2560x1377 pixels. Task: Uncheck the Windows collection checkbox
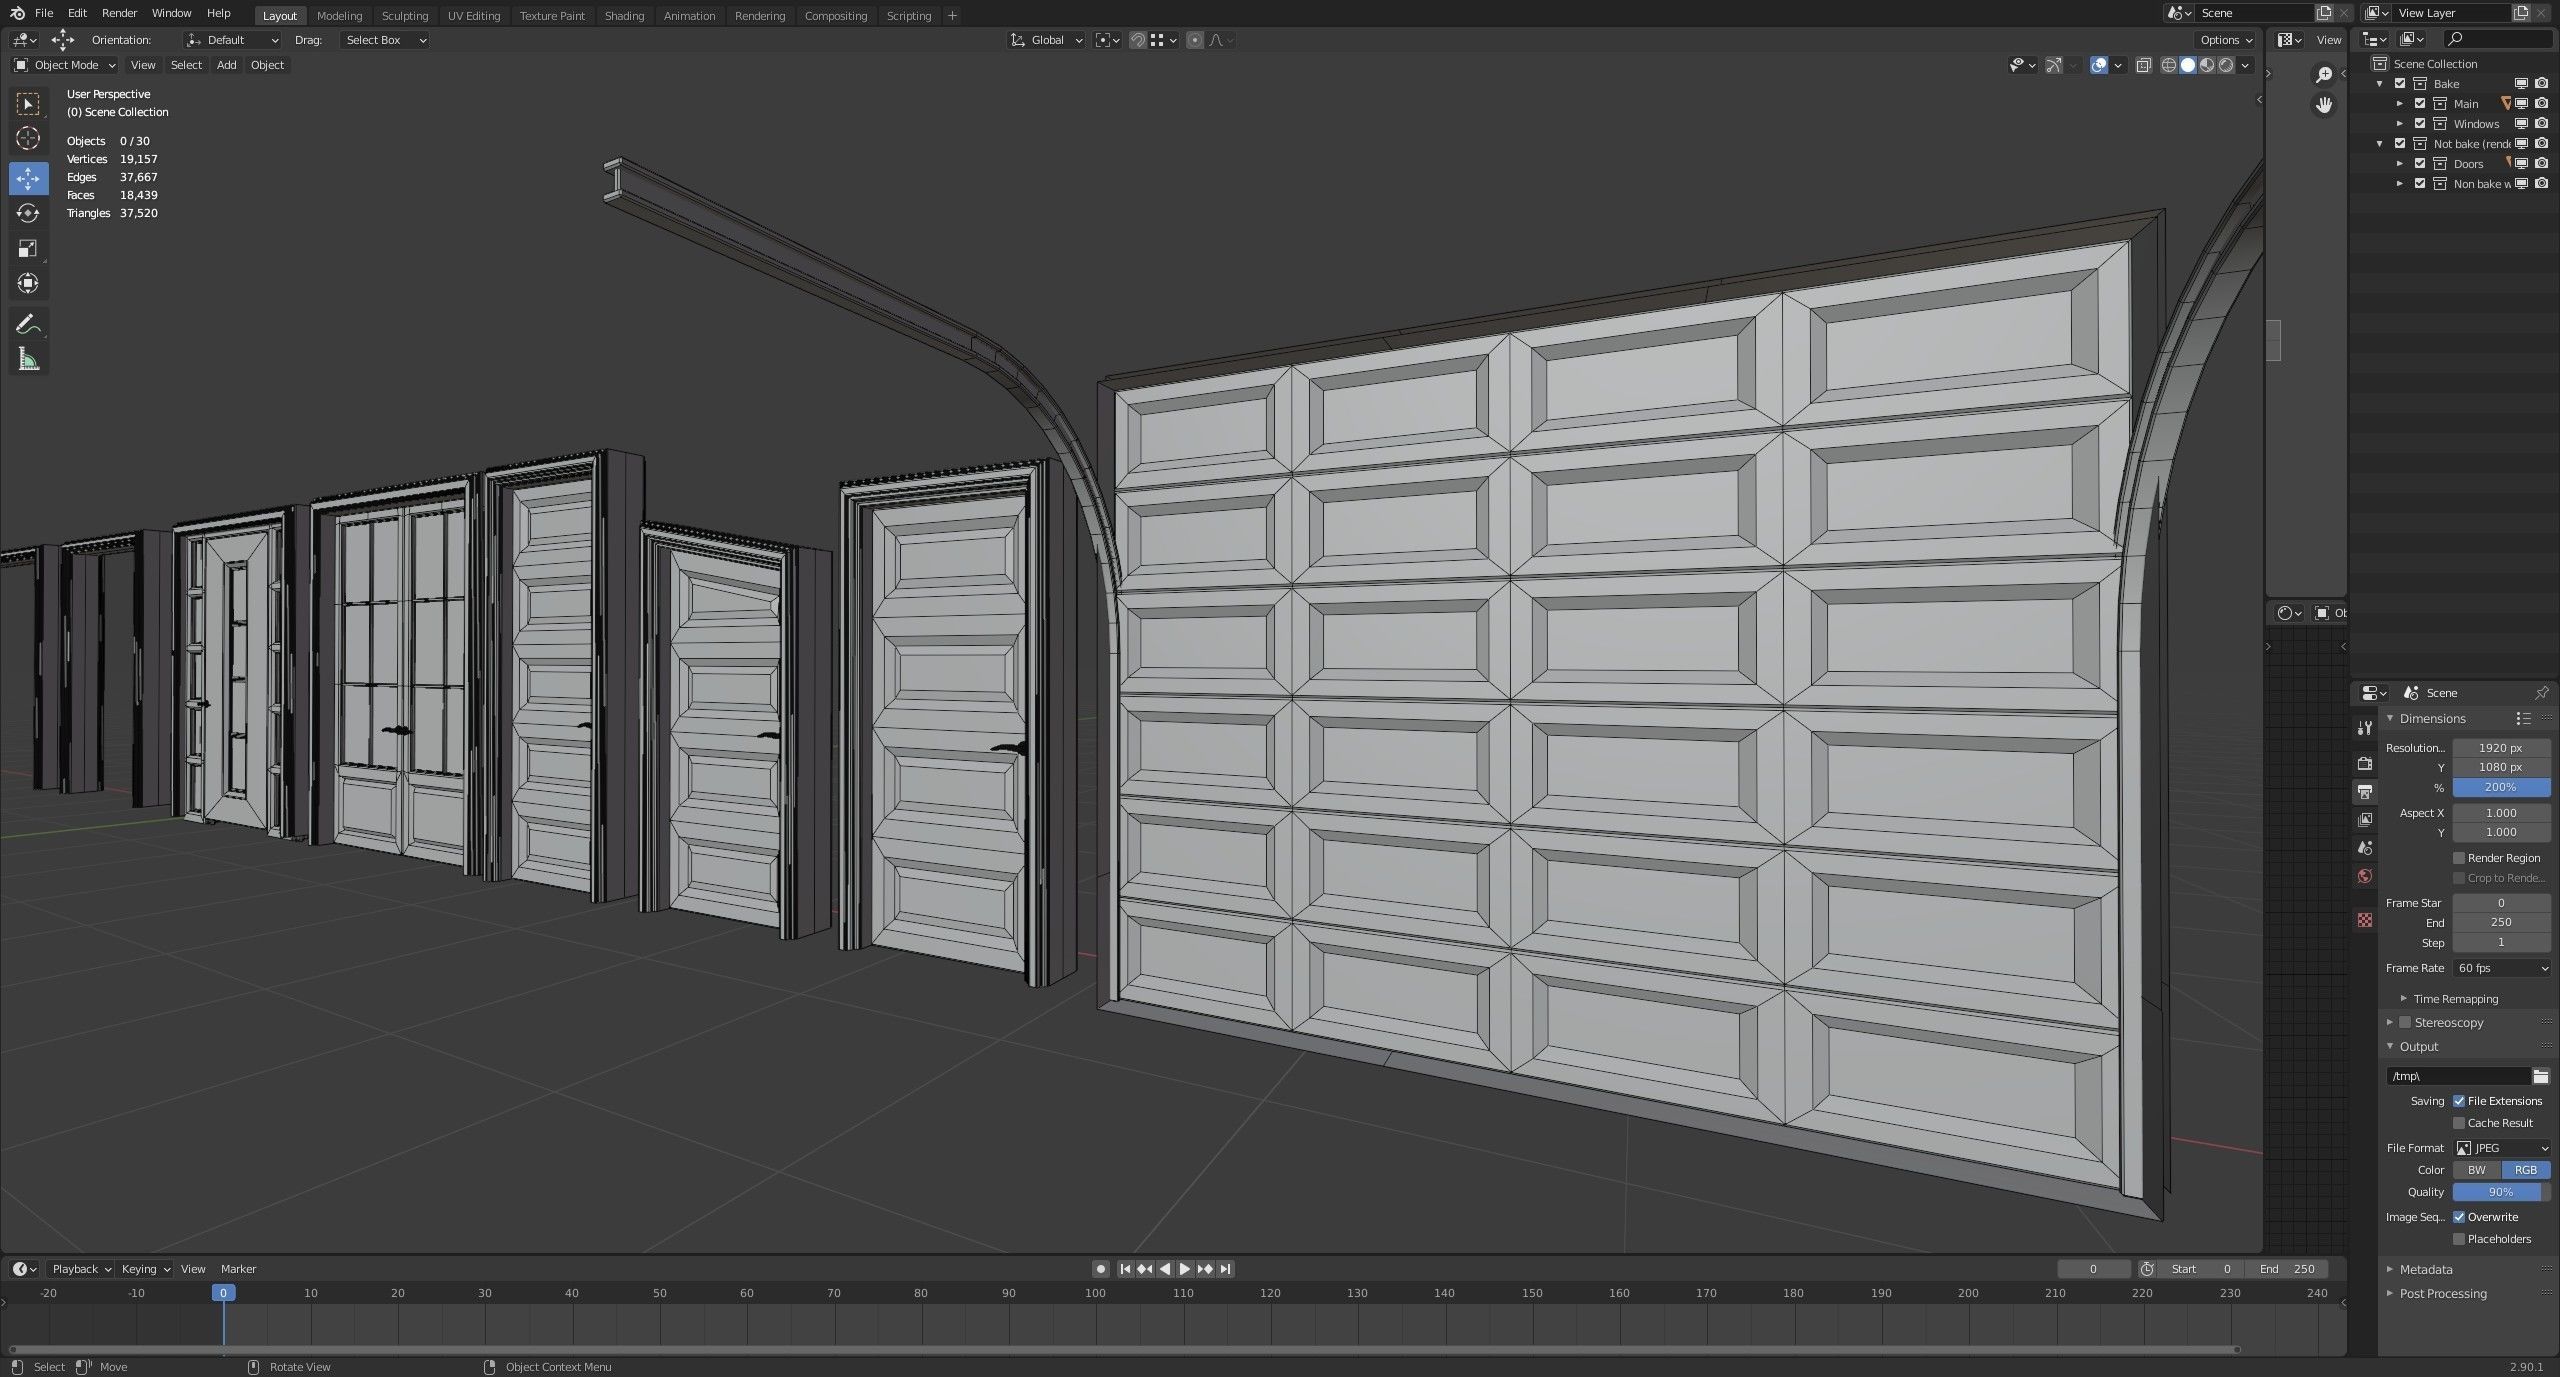pos(2420,124)
